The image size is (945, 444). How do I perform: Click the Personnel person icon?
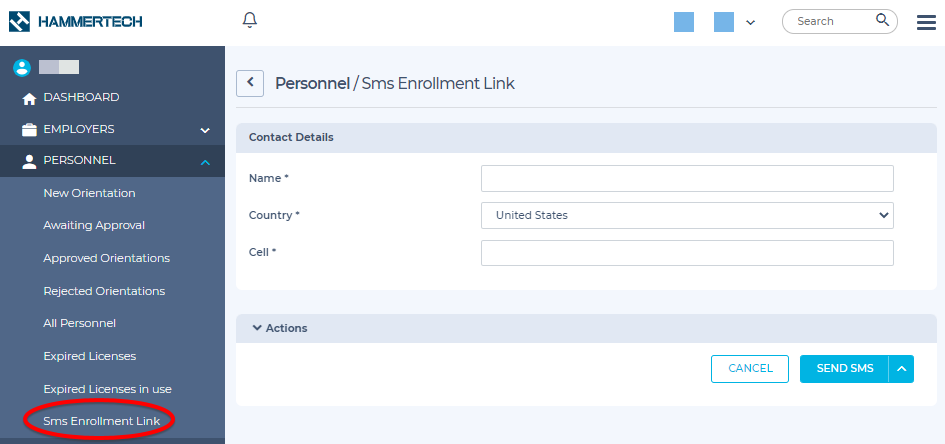[x=29, y=161]
